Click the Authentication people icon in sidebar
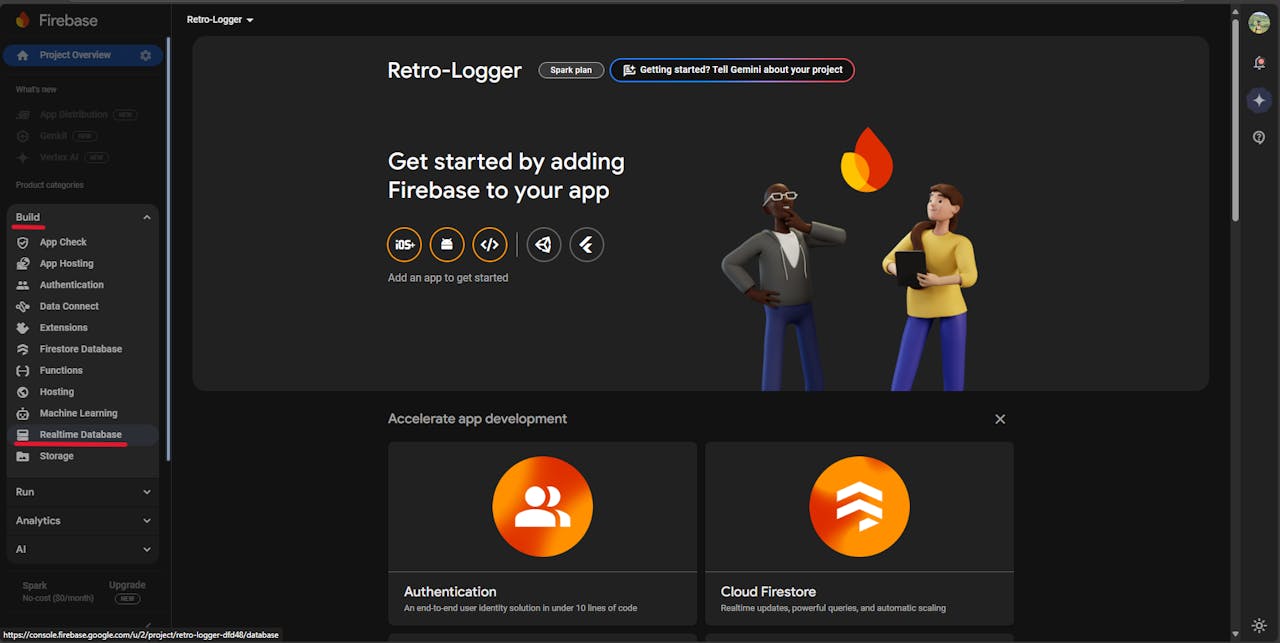The width and height of the screenshot is (1280, 643). [23, 285]
